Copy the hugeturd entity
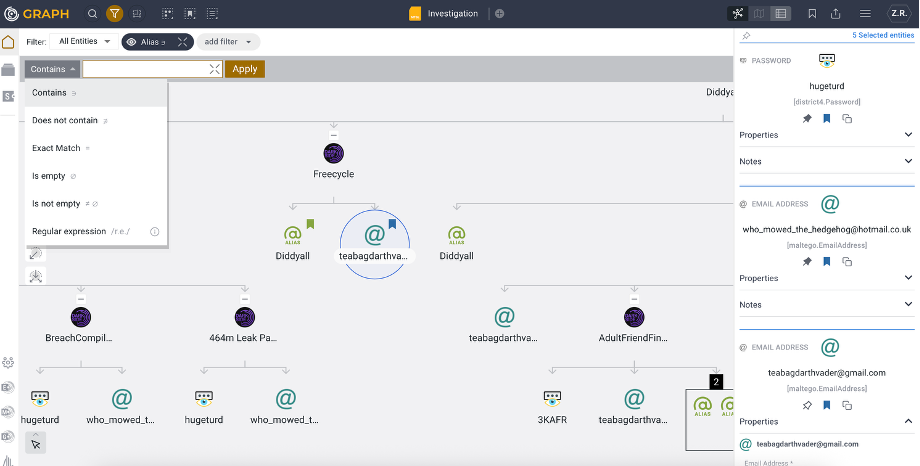The width and height of the screenshot is (920, 466). (847, 119)
